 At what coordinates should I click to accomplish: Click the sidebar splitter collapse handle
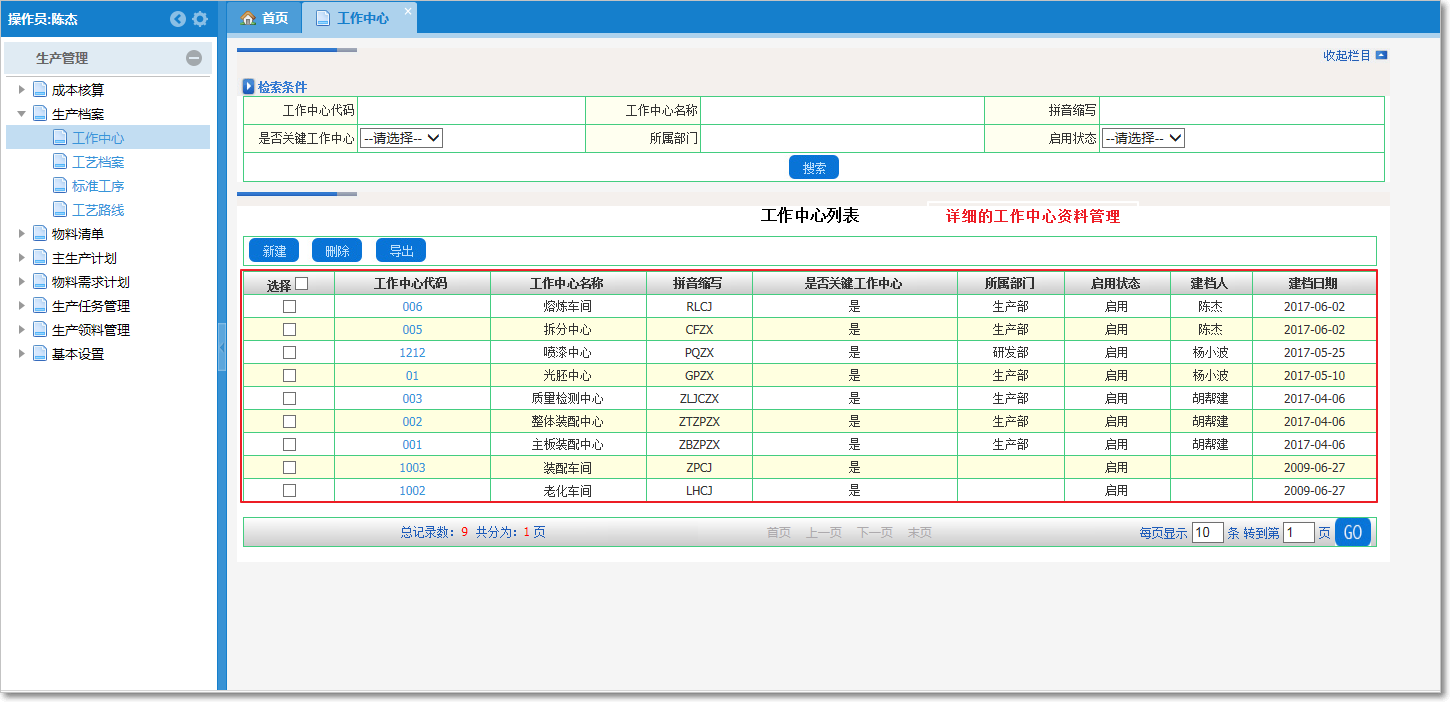tap(222, 347)
